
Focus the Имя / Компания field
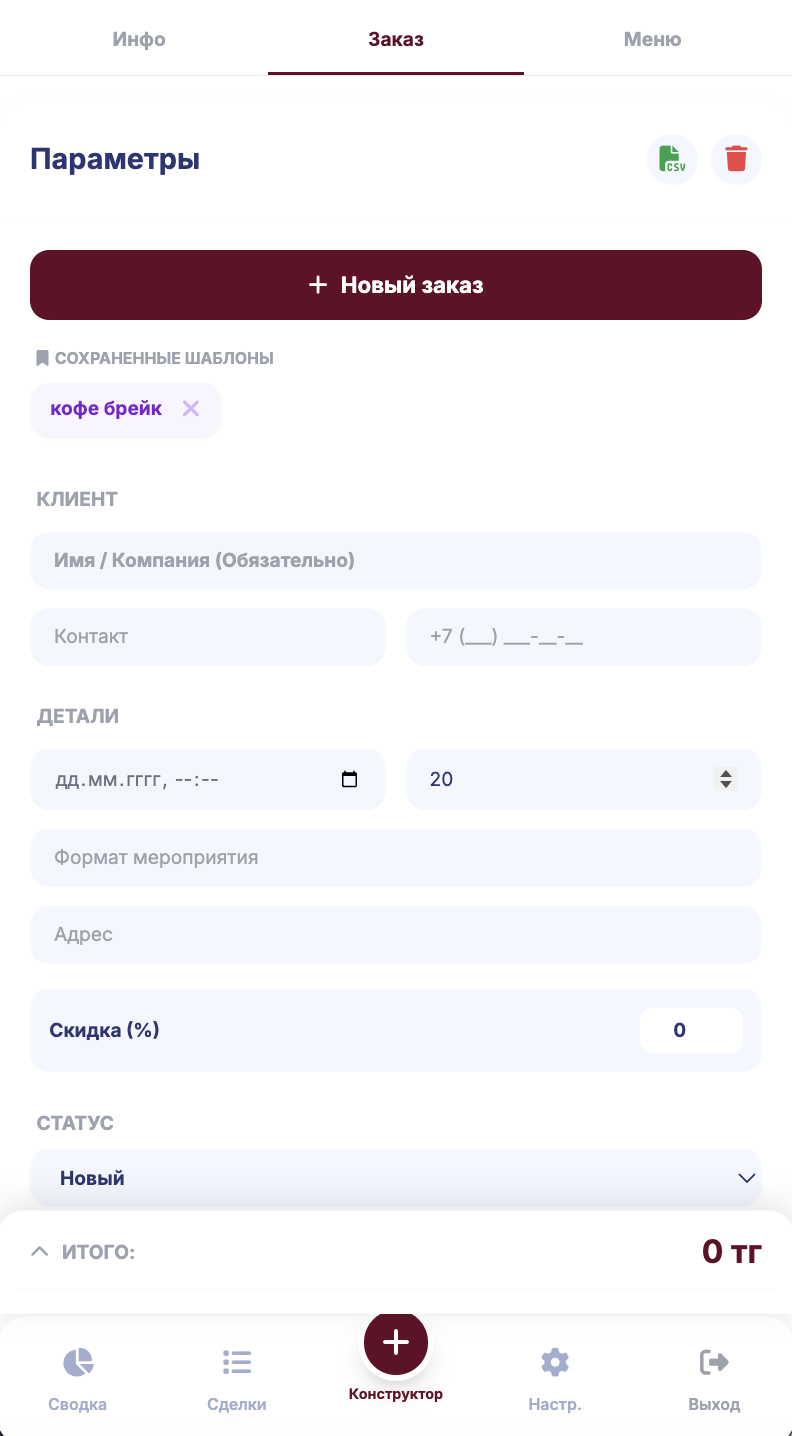click(396, 560)
